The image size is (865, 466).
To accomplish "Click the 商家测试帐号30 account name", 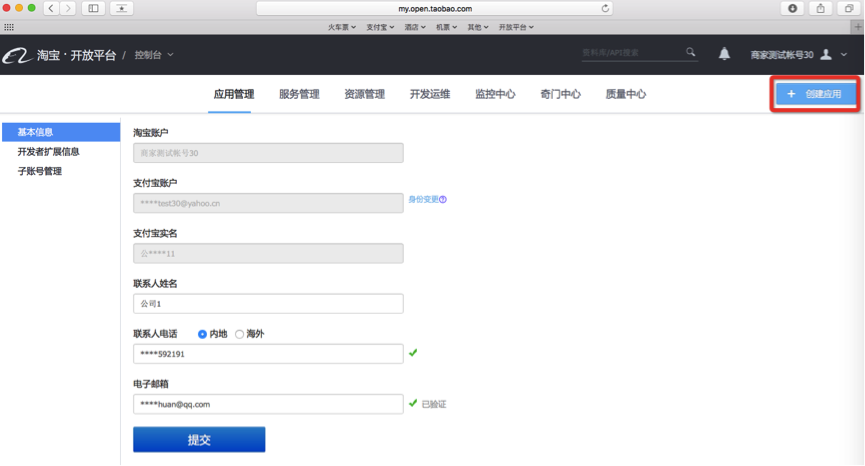I will (x=782, y=55).
